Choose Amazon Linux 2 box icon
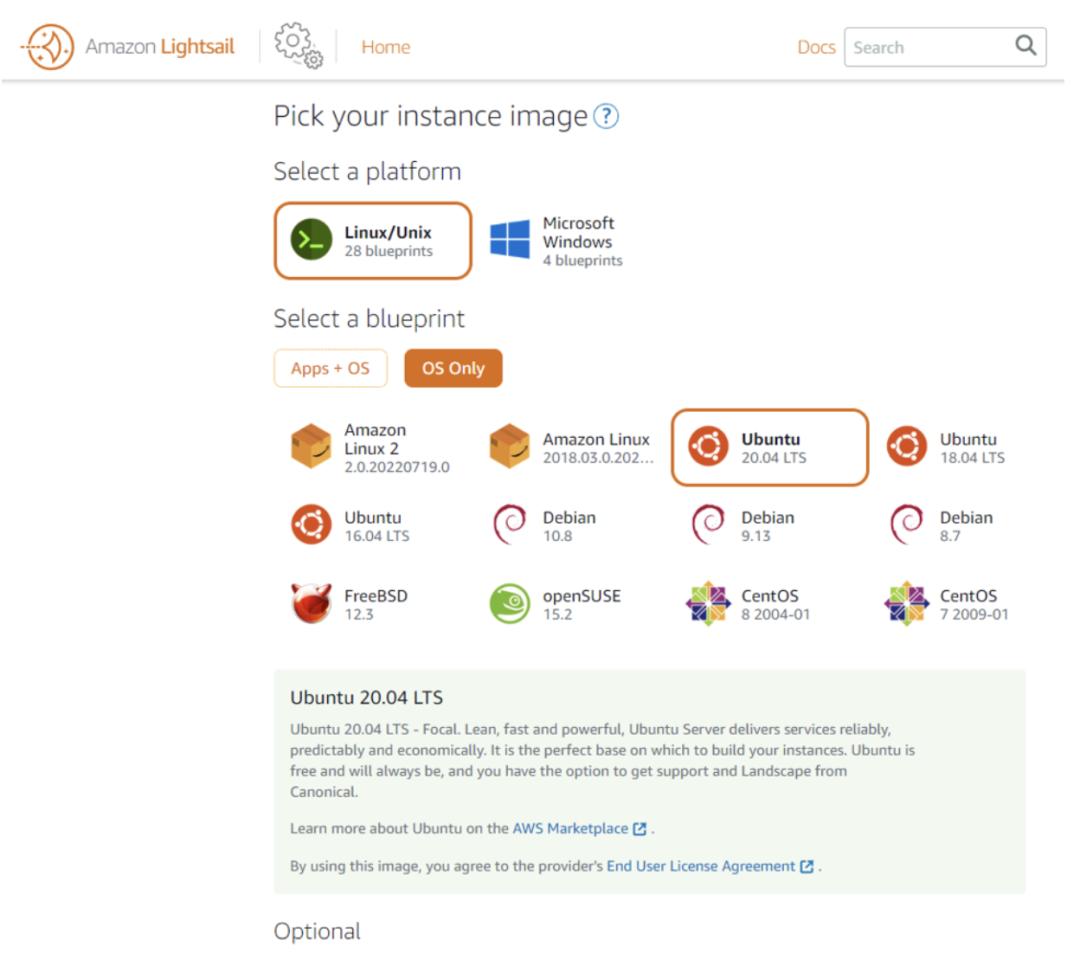The image size is (1080, 959). point(311,446)
